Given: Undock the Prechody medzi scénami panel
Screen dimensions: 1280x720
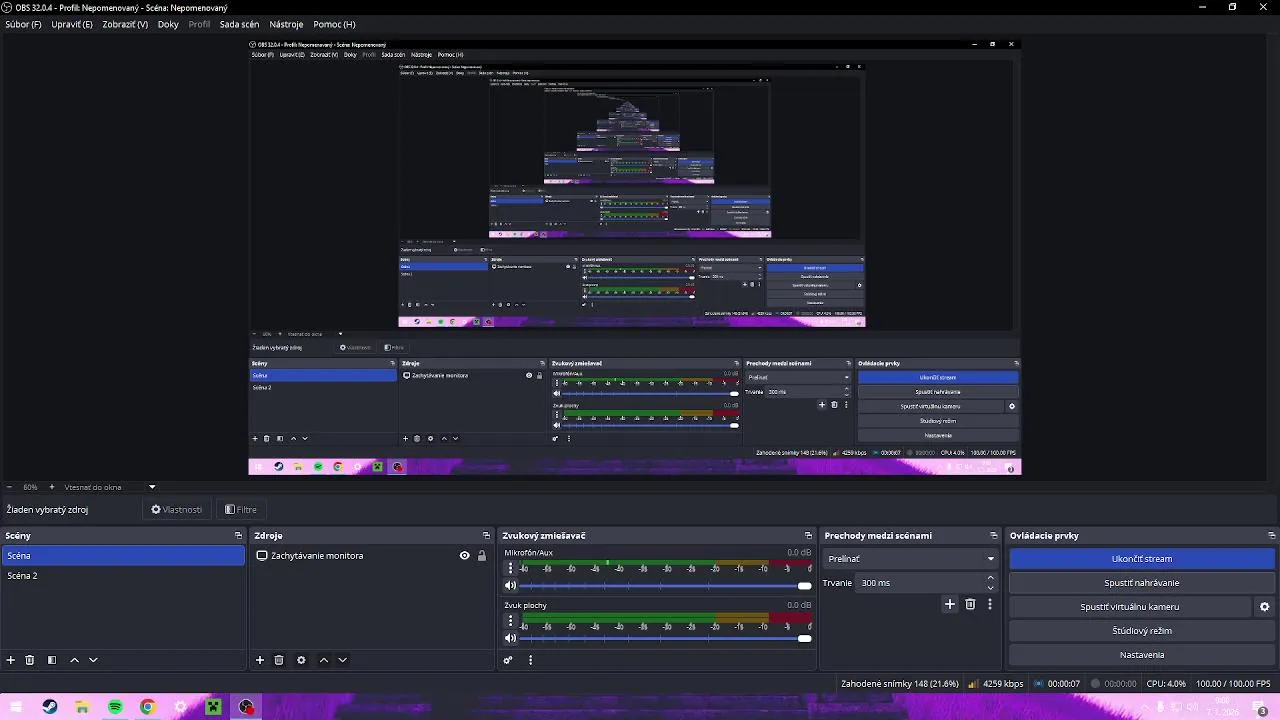Looking at the screenshot, I should click(993, 536).
